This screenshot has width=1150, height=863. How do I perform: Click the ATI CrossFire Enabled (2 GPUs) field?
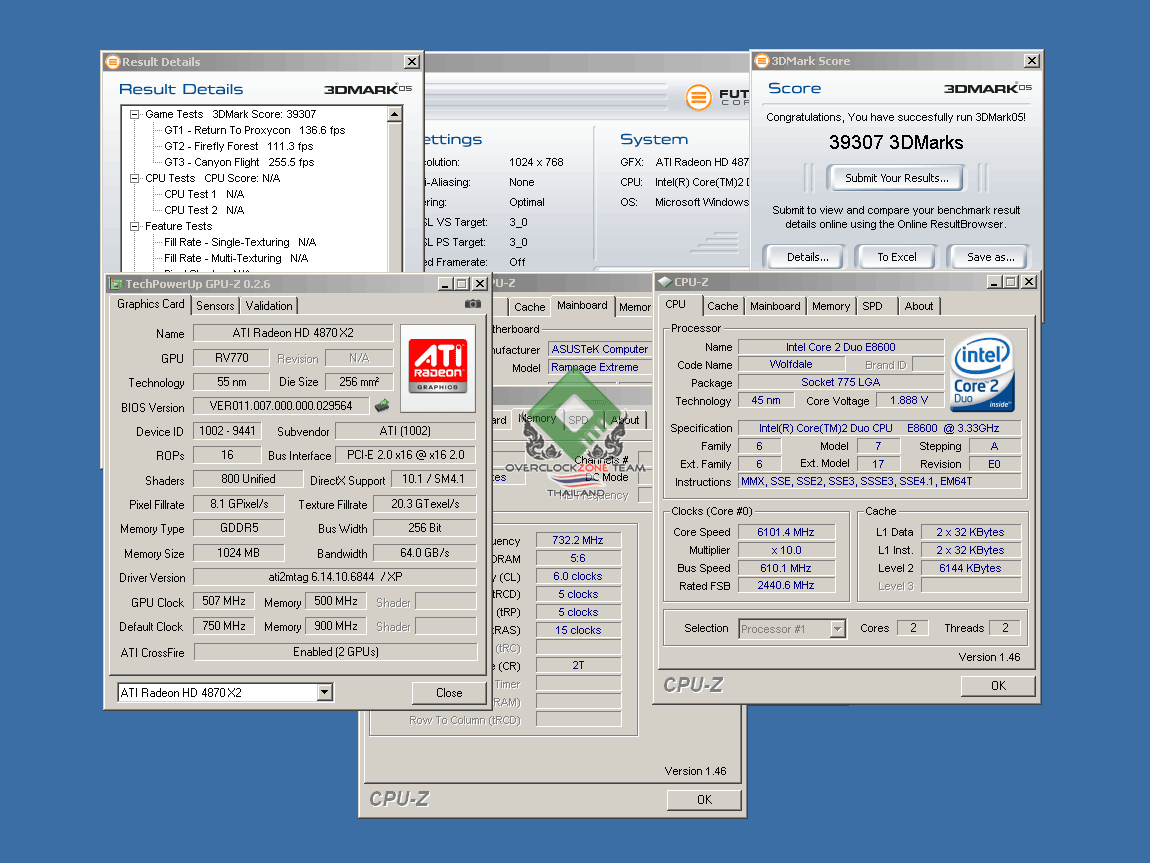click(x=335, y=652)
